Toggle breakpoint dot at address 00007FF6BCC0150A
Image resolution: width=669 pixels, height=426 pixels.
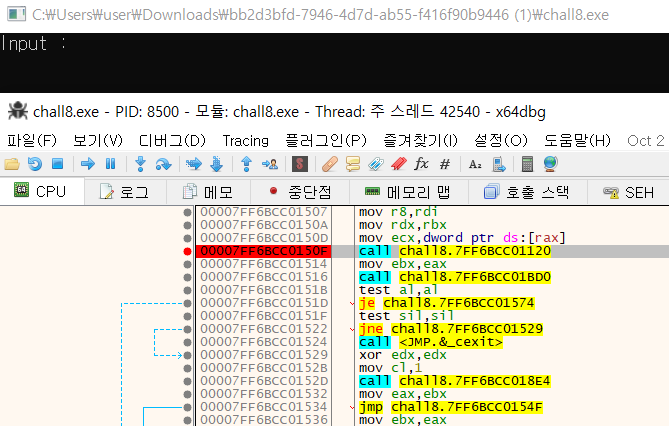187,225
